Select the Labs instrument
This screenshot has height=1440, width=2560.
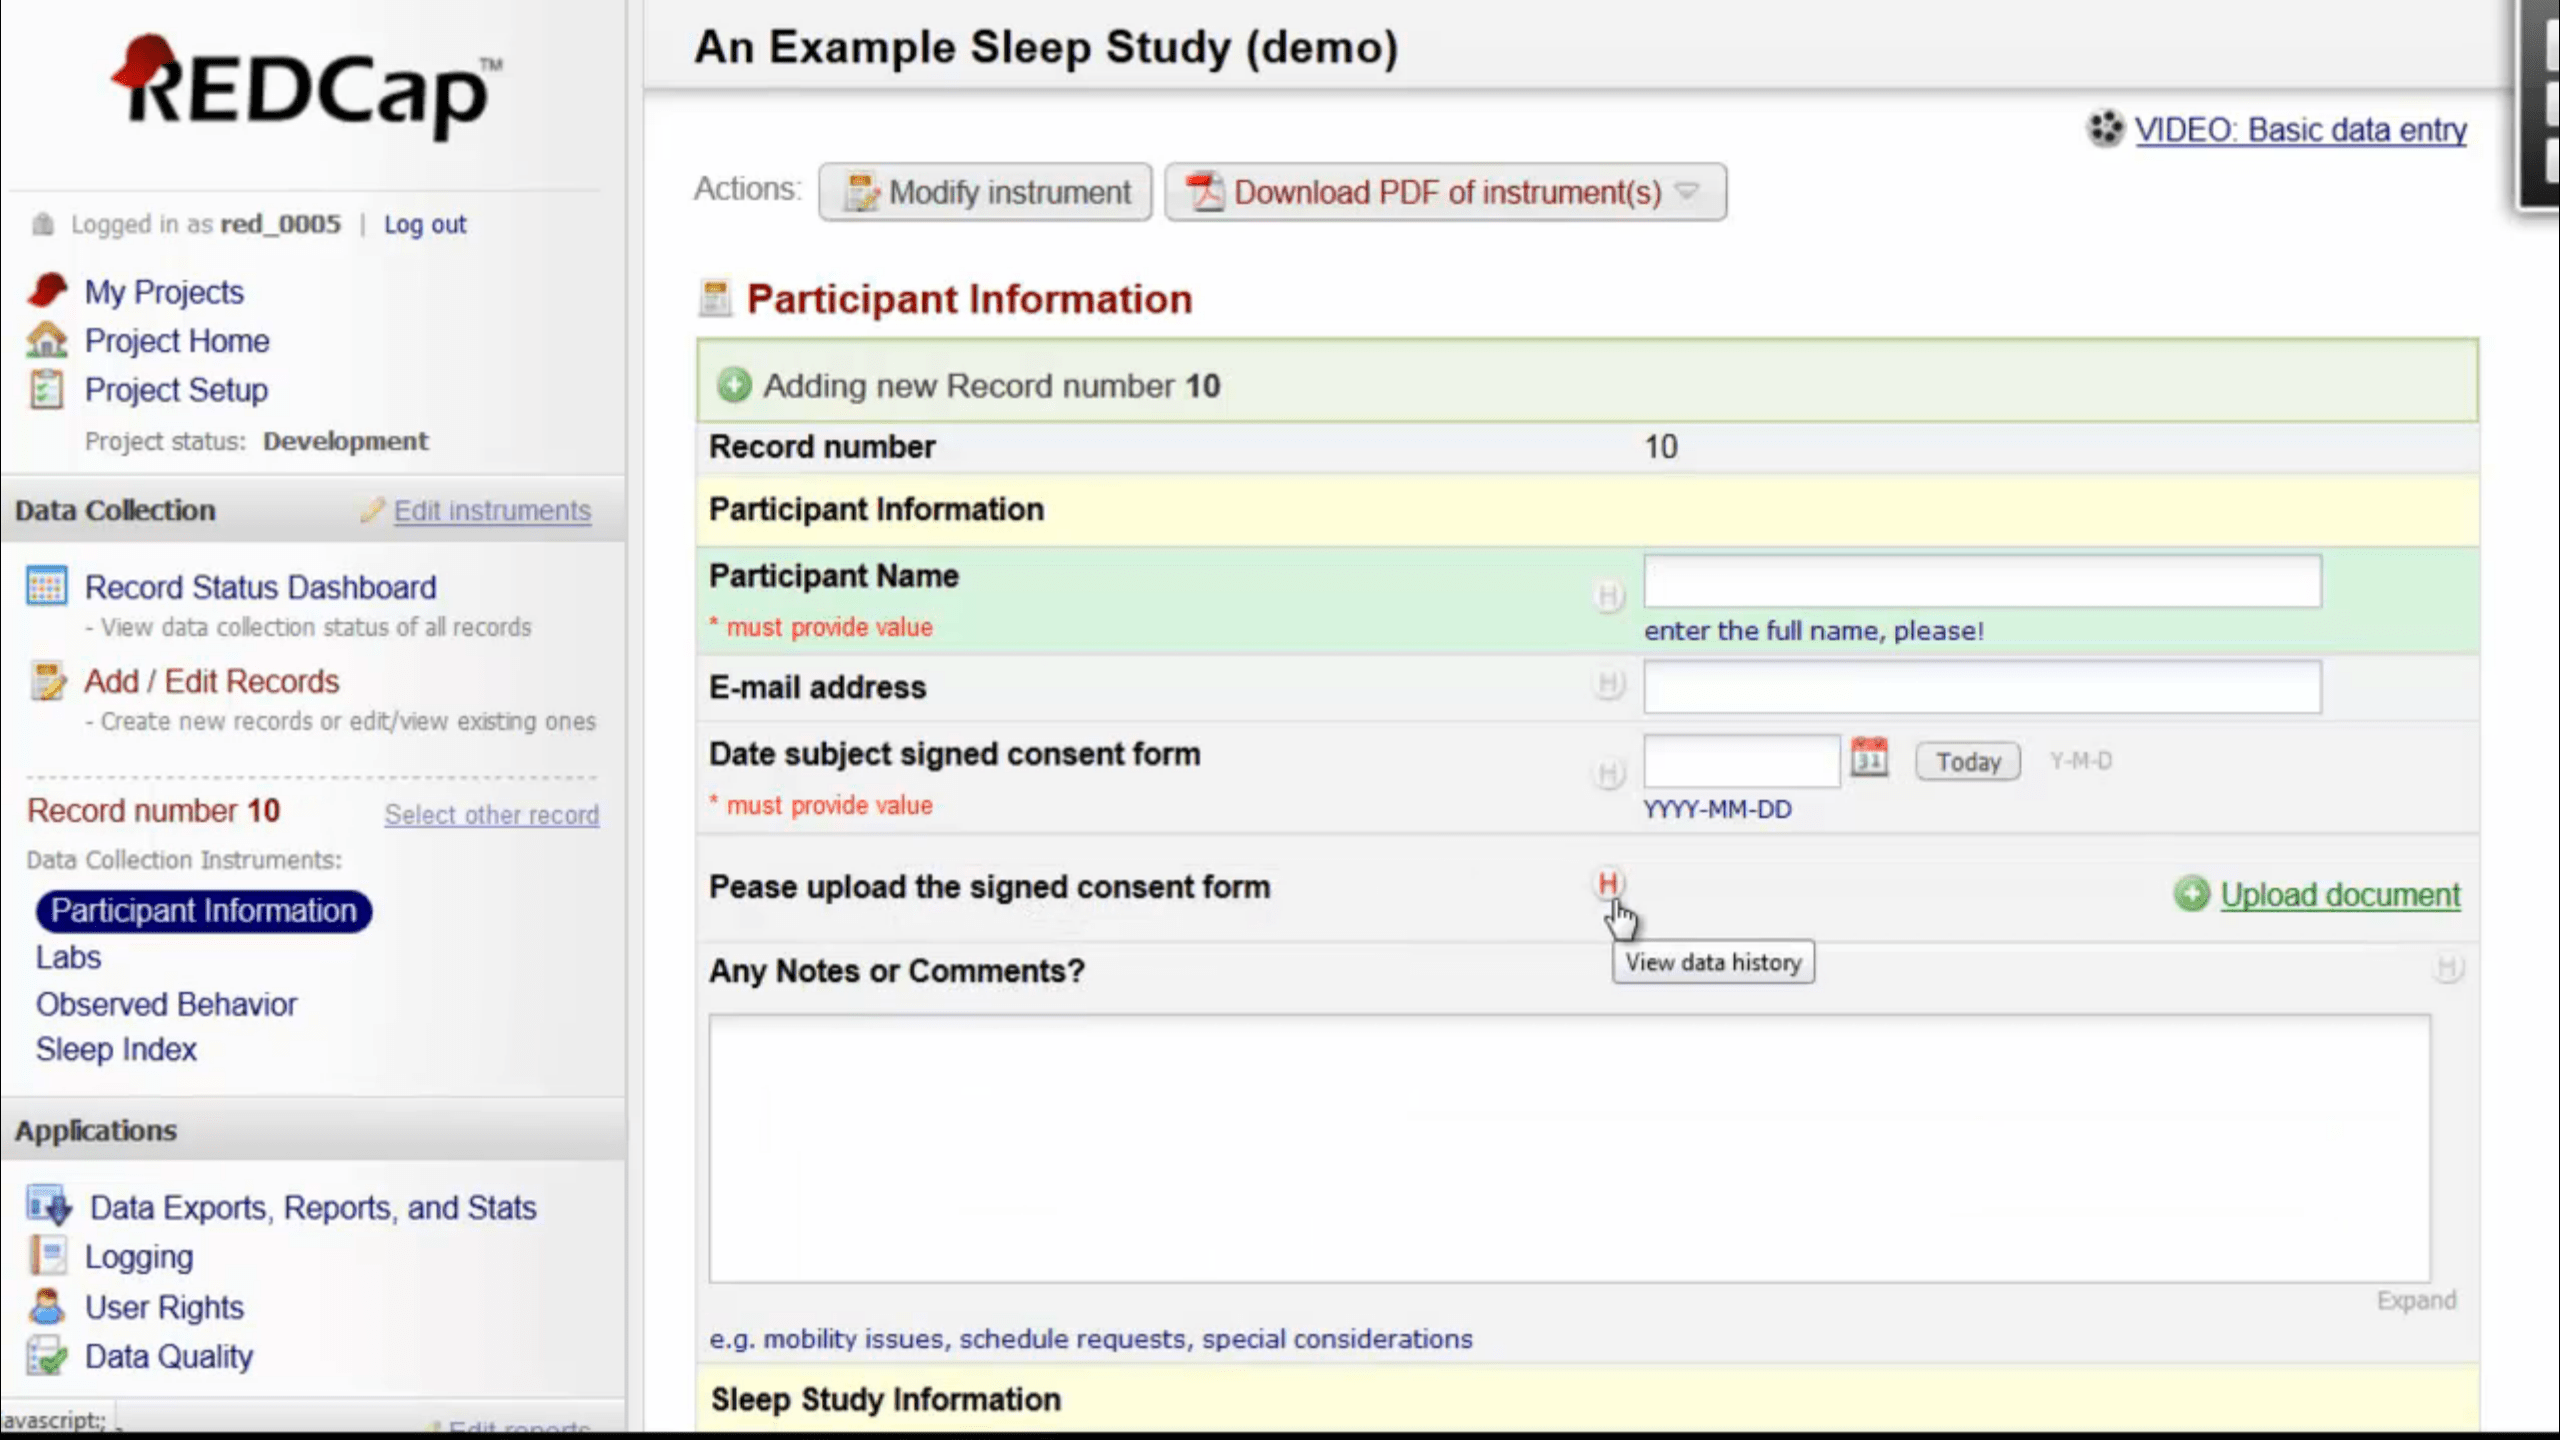point(68,957)
